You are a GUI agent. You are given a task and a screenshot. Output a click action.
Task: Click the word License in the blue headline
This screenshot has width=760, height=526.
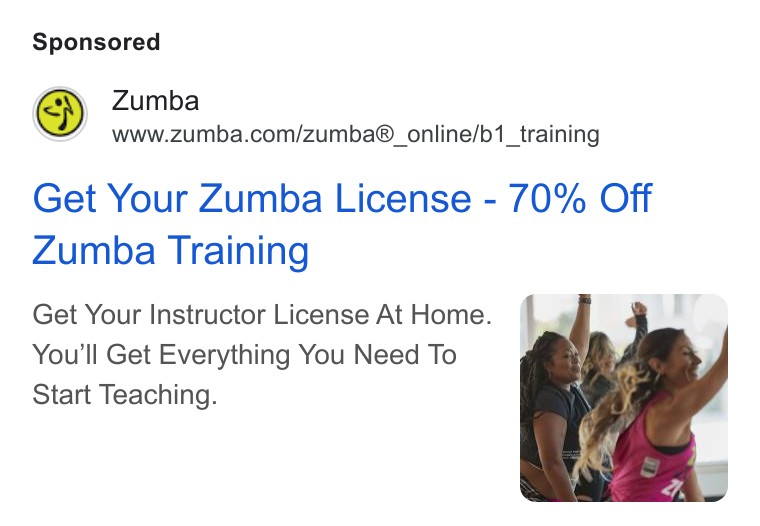pyautogui.click(x=403, y=198)
